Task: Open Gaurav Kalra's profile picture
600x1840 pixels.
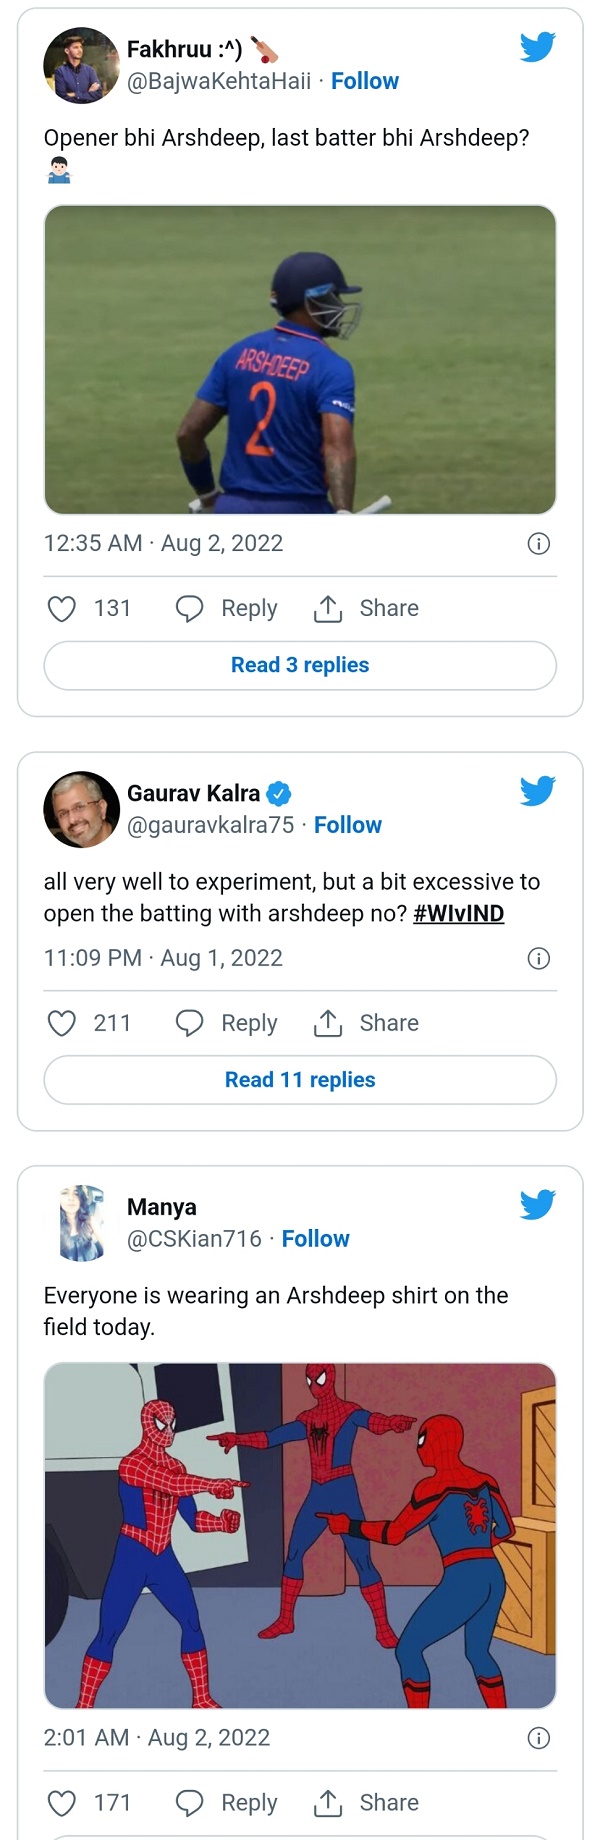Action: click(x=82, y=809)
